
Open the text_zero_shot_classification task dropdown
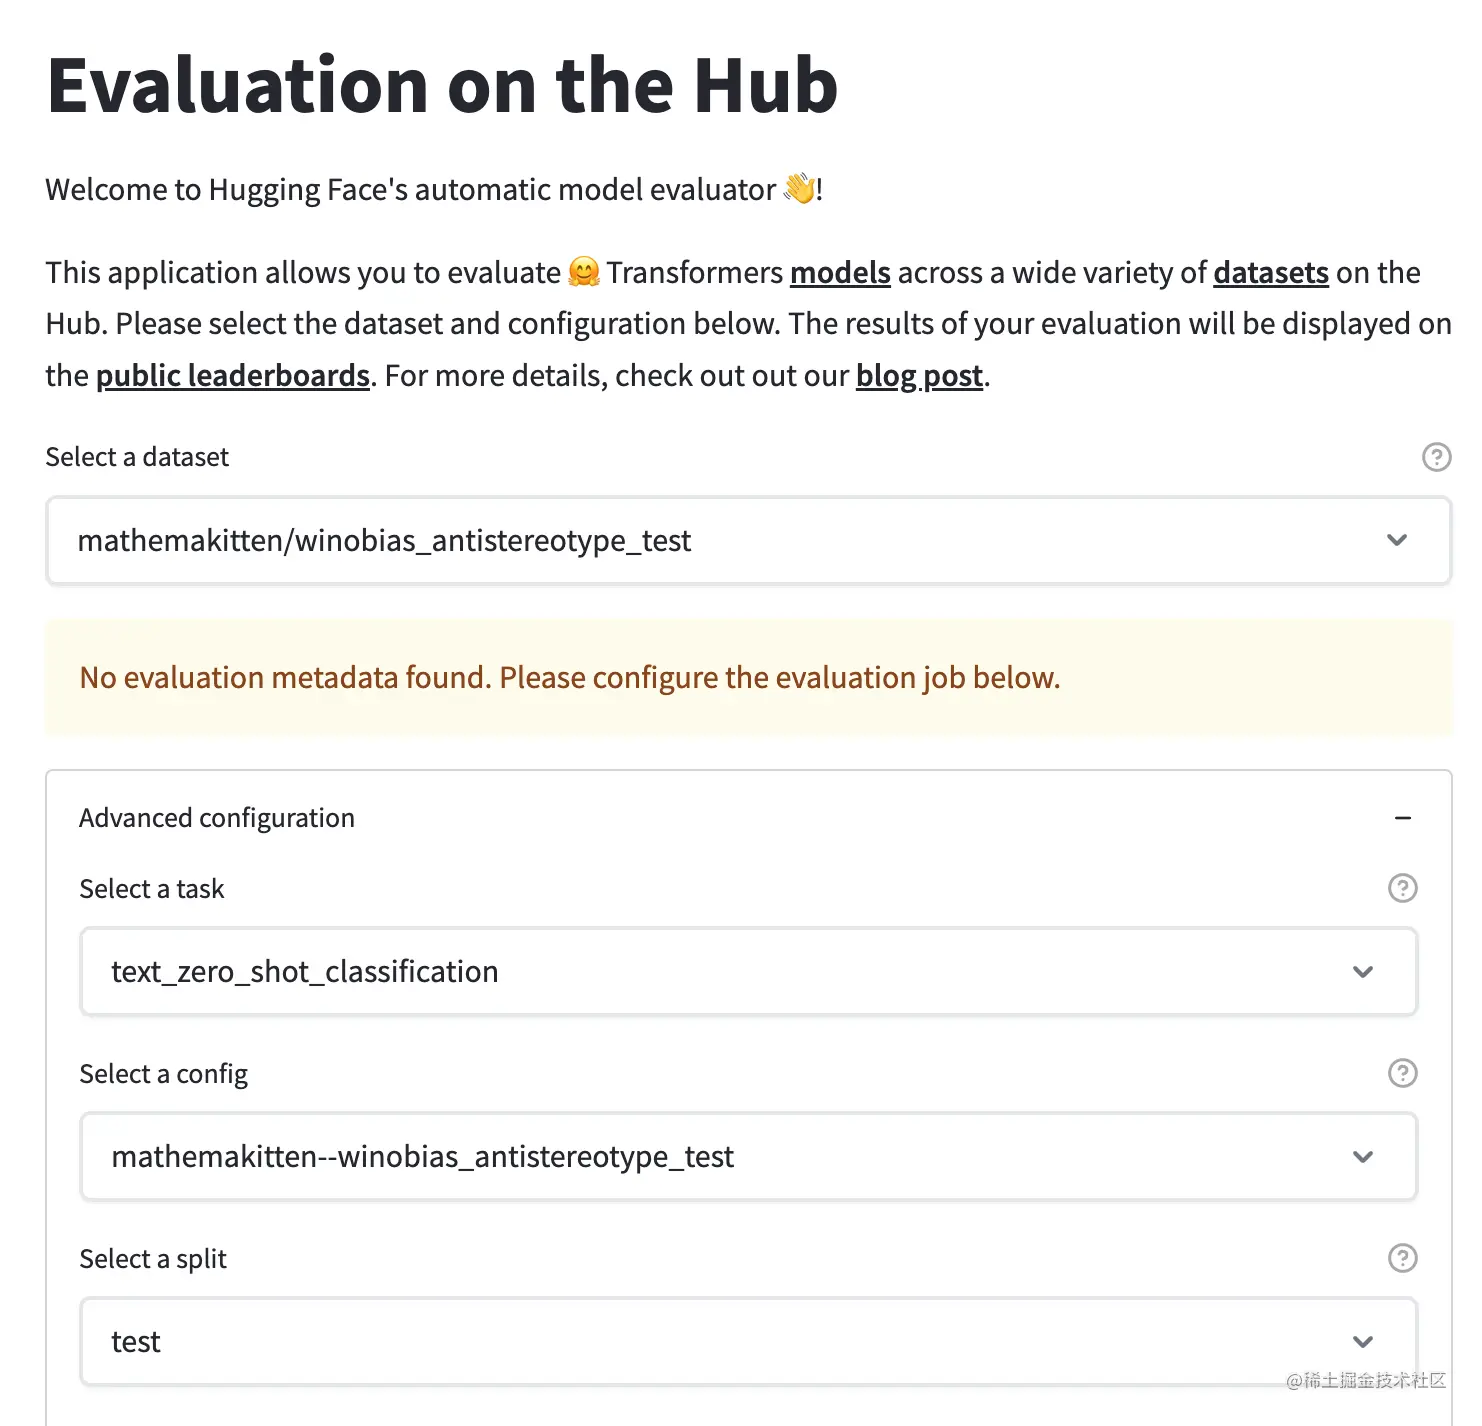[x=748, y=971]
